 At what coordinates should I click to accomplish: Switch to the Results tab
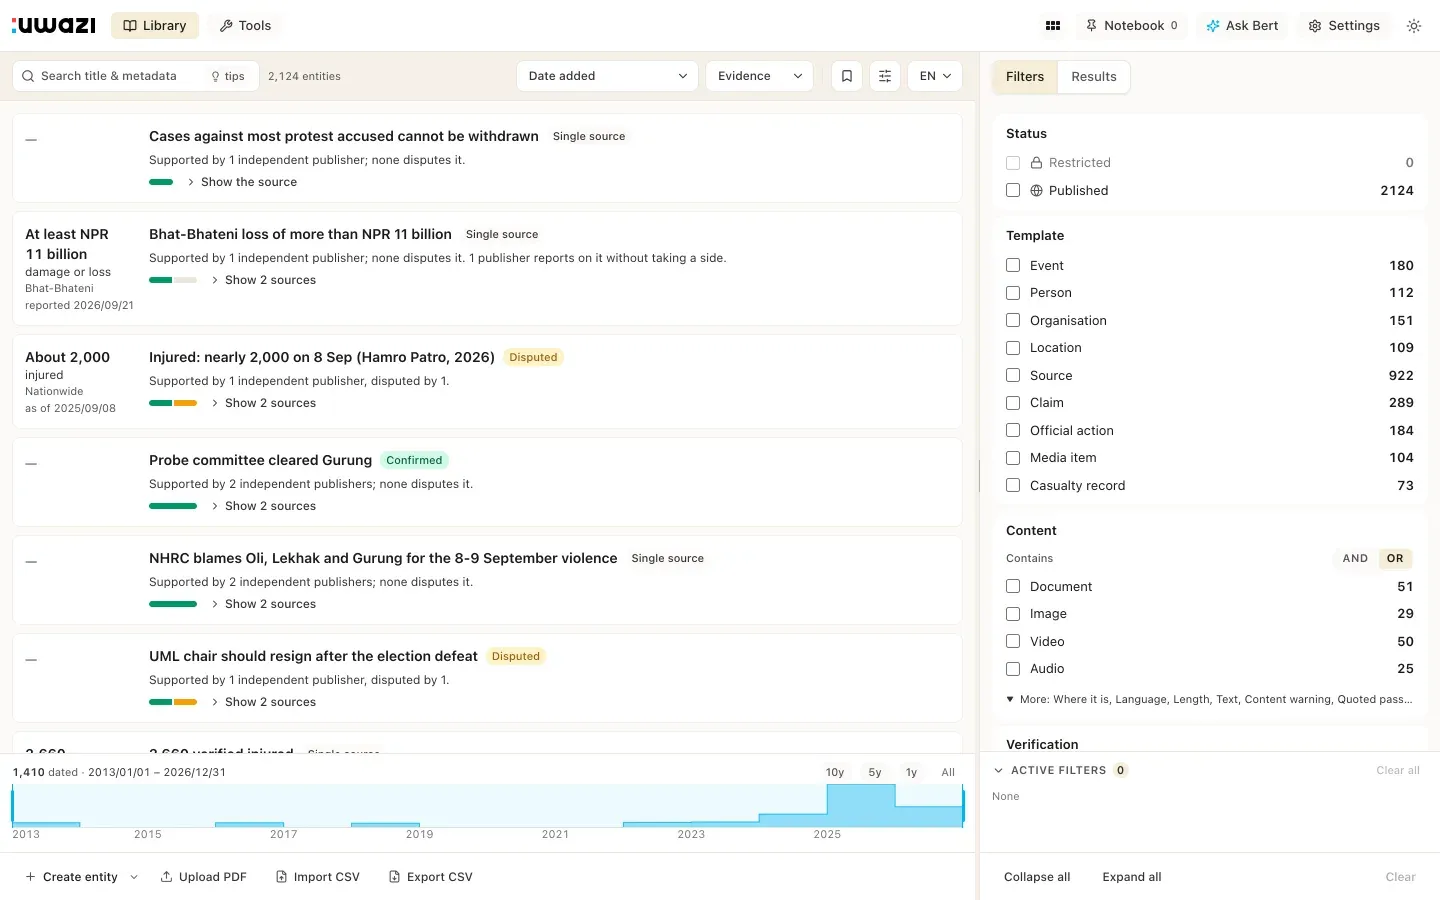click(x=1094, y=77)
